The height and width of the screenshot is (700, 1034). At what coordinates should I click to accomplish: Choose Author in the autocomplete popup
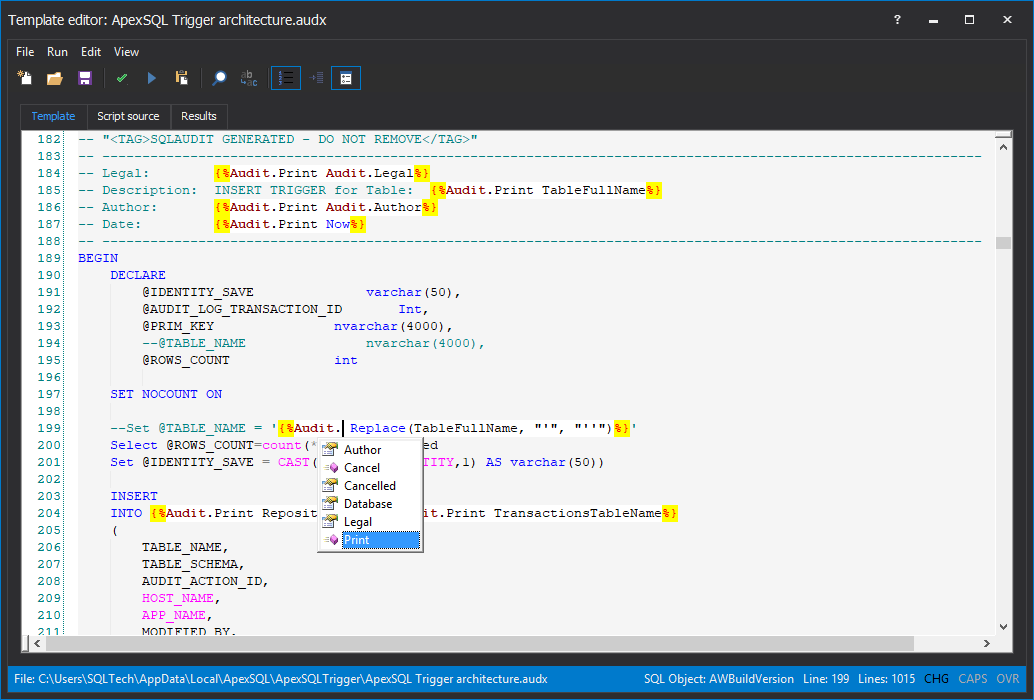coord(362,450)
